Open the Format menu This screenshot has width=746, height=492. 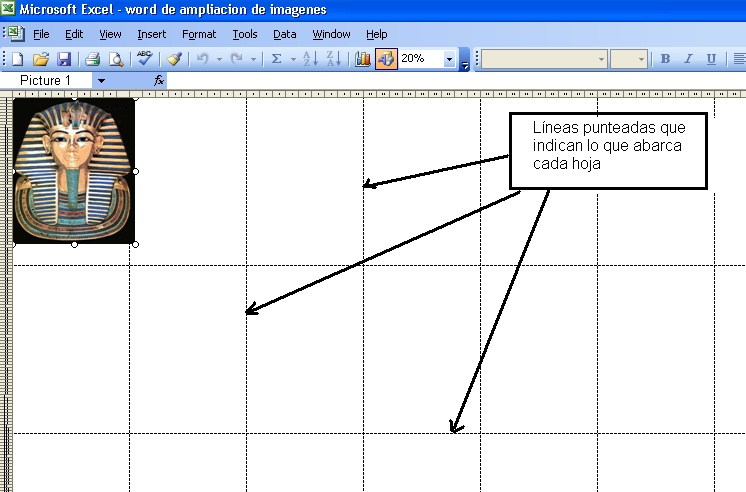coord(199,34)
